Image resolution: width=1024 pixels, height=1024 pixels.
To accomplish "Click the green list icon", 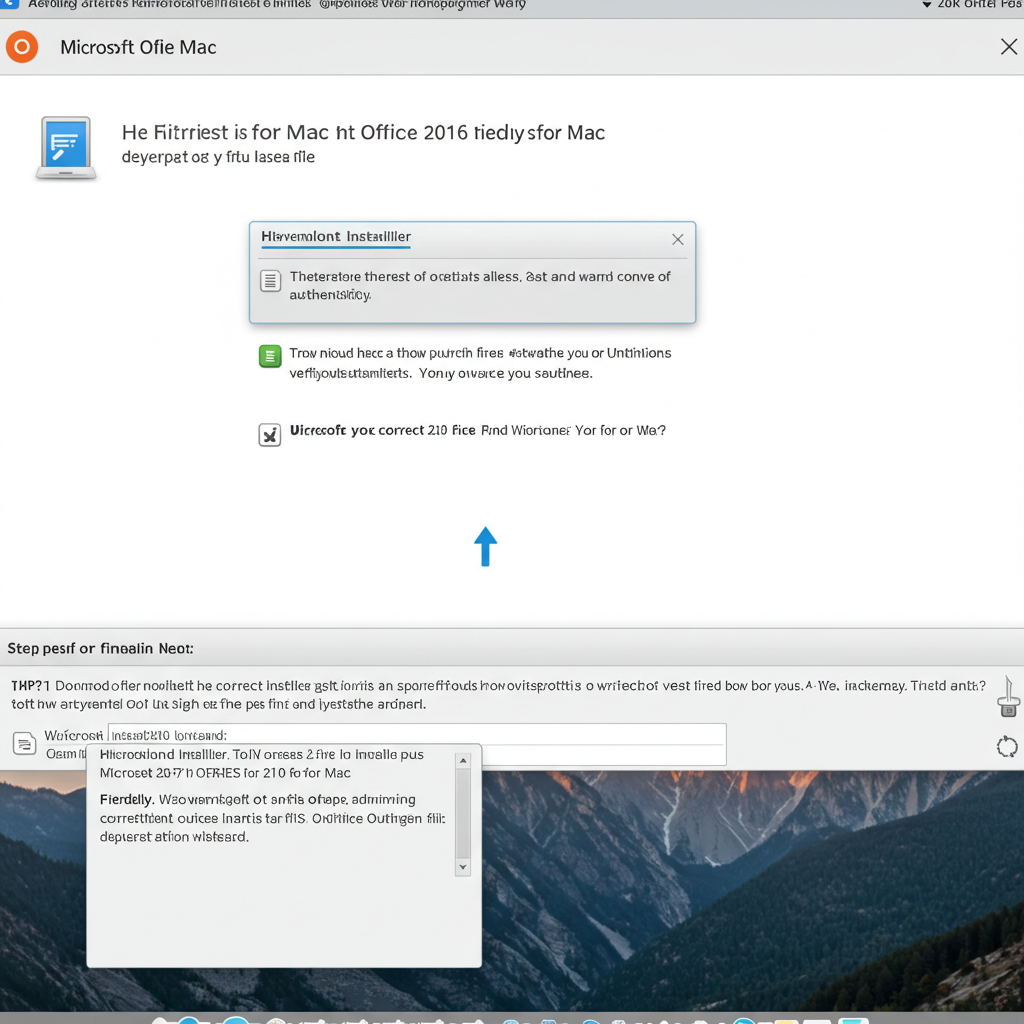I will (x=270, y=356).
